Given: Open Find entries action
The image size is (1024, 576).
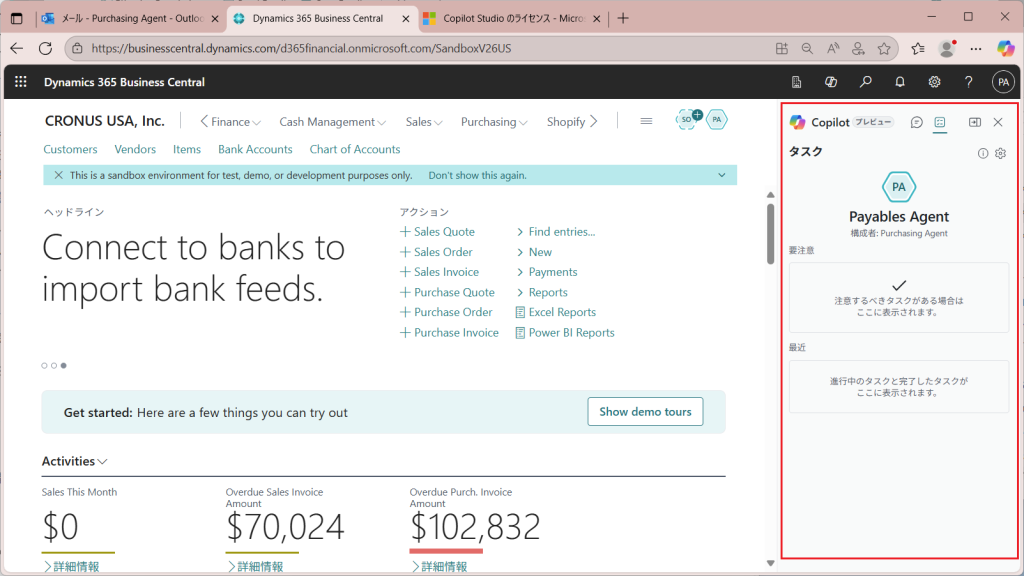Looking at the screenshot, I should (x=556, y=232).
